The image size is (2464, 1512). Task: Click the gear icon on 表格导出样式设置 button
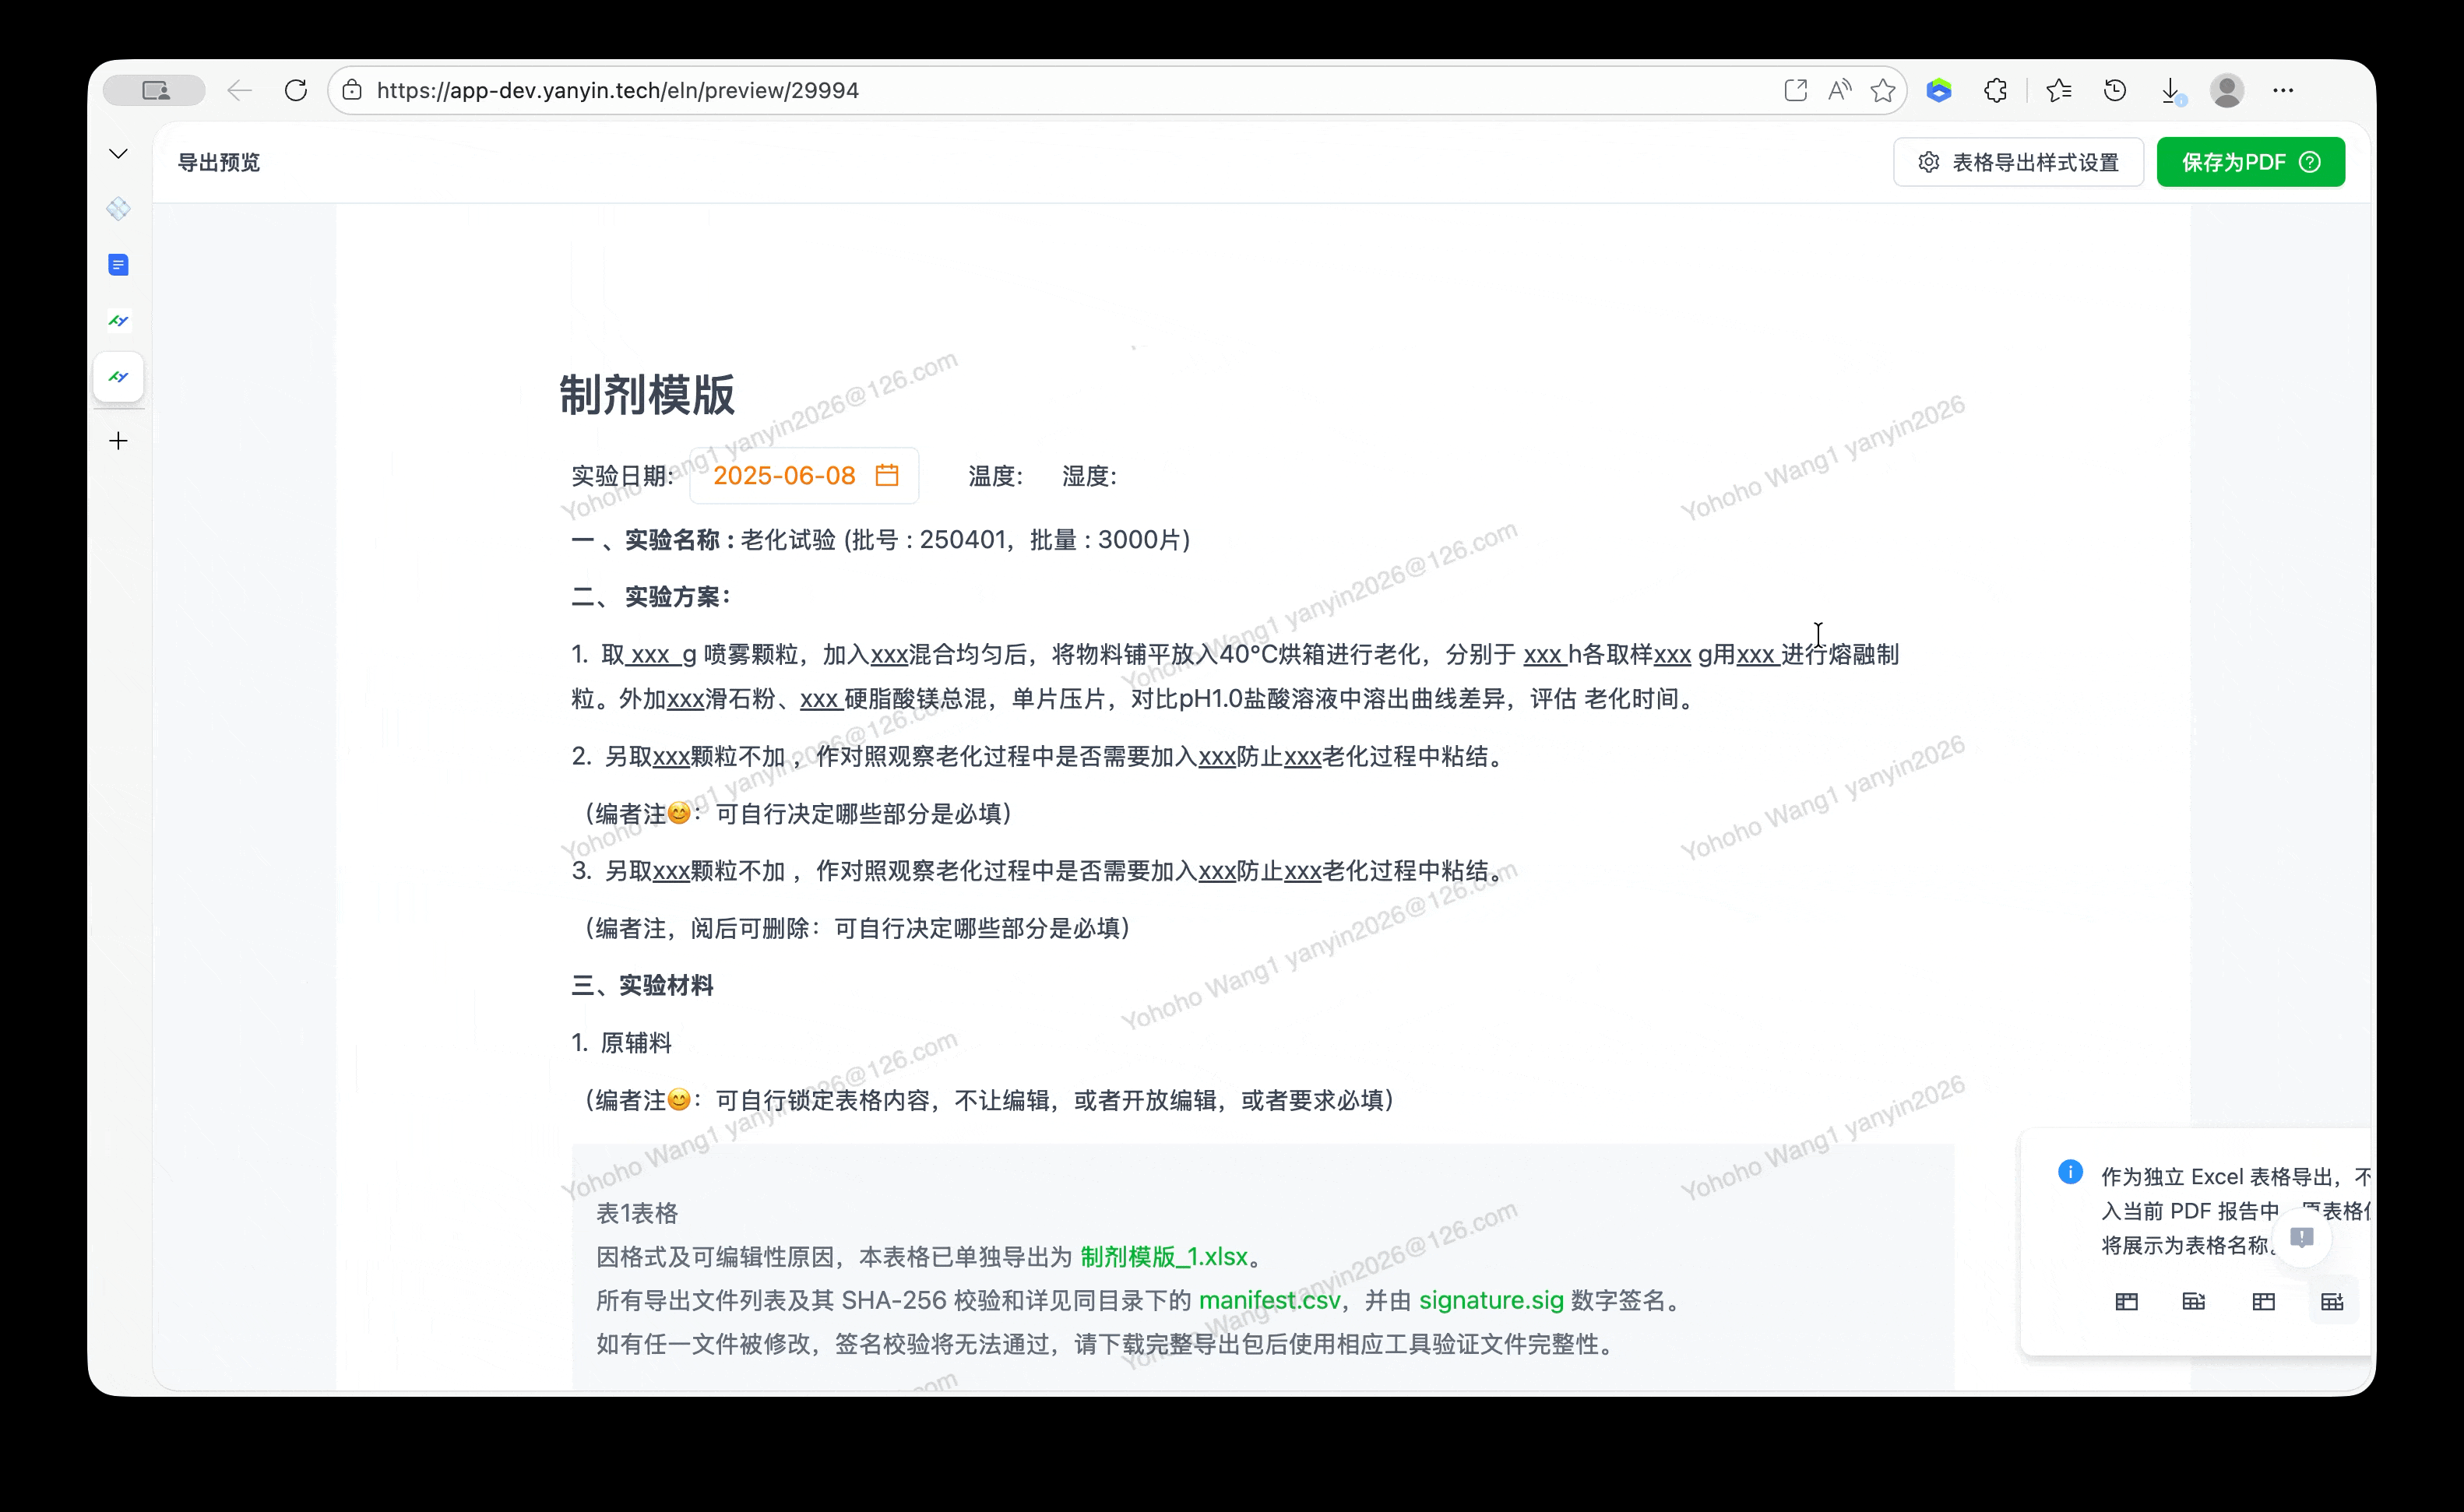coord(1930,161)
